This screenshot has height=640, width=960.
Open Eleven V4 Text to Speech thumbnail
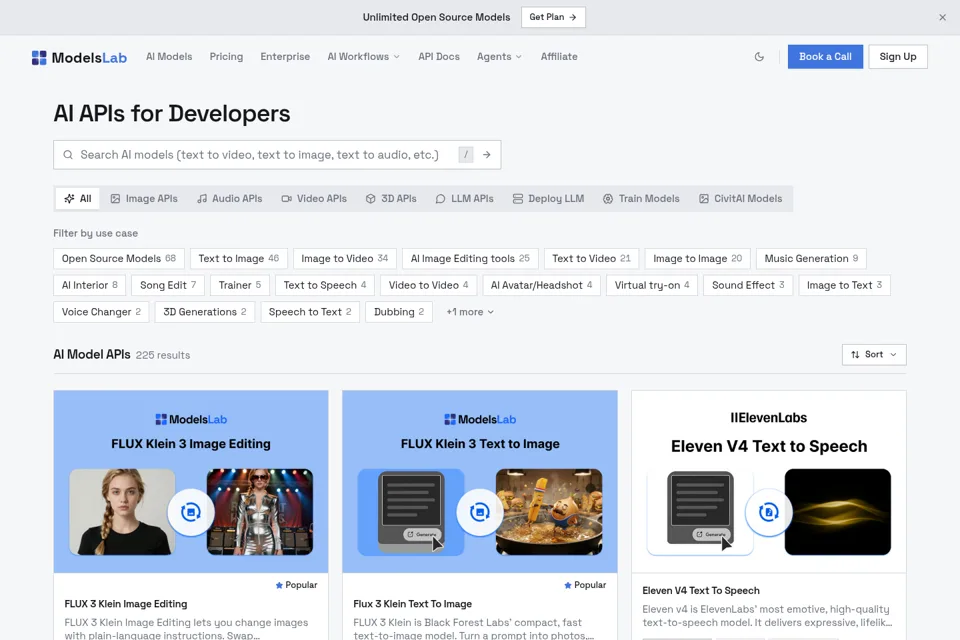[769, 481]
